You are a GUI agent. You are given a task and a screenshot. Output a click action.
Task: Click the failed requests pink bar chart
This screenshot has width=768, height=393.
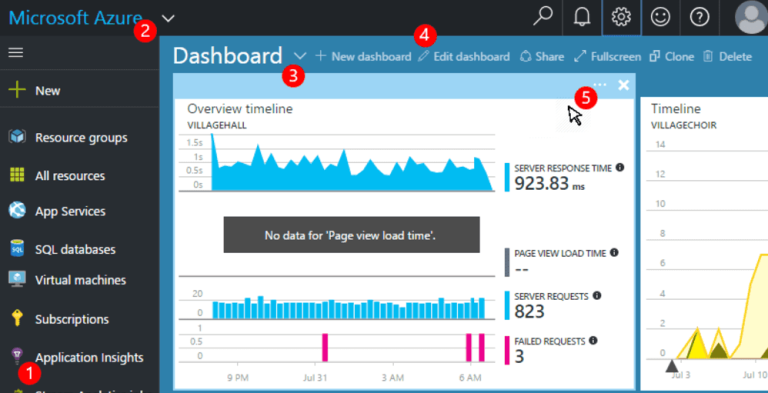tap(403, 347)
